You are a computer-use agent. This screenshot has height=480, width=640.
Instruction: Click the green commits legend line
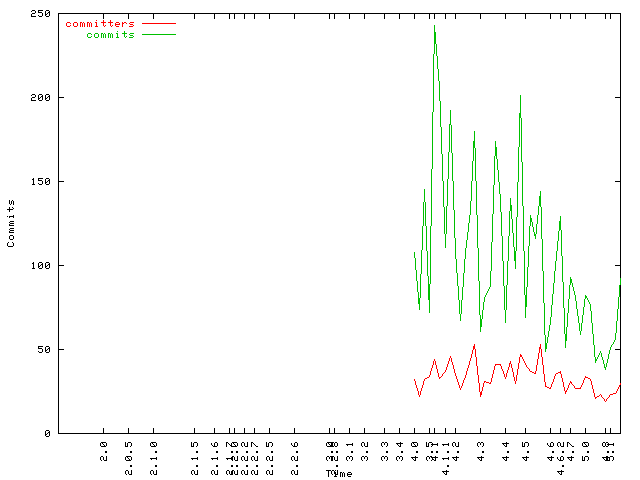pyautogui.click(x=159, y=34)
